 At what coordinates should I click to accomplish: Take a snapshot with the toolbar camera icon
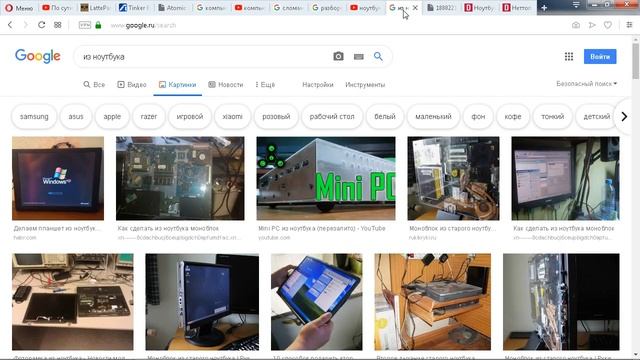click(576, 25)
